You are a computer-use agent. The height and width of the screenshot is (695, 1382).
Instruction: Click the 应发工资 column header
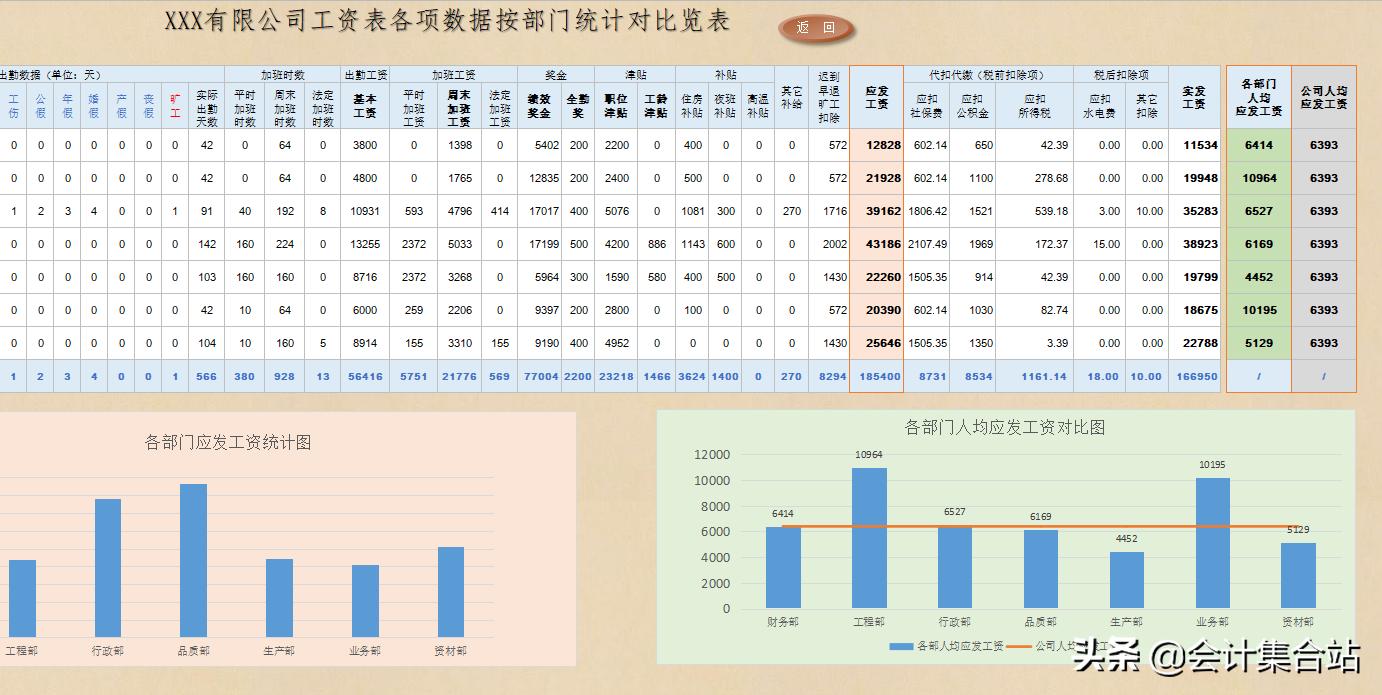tap(876, 99)
